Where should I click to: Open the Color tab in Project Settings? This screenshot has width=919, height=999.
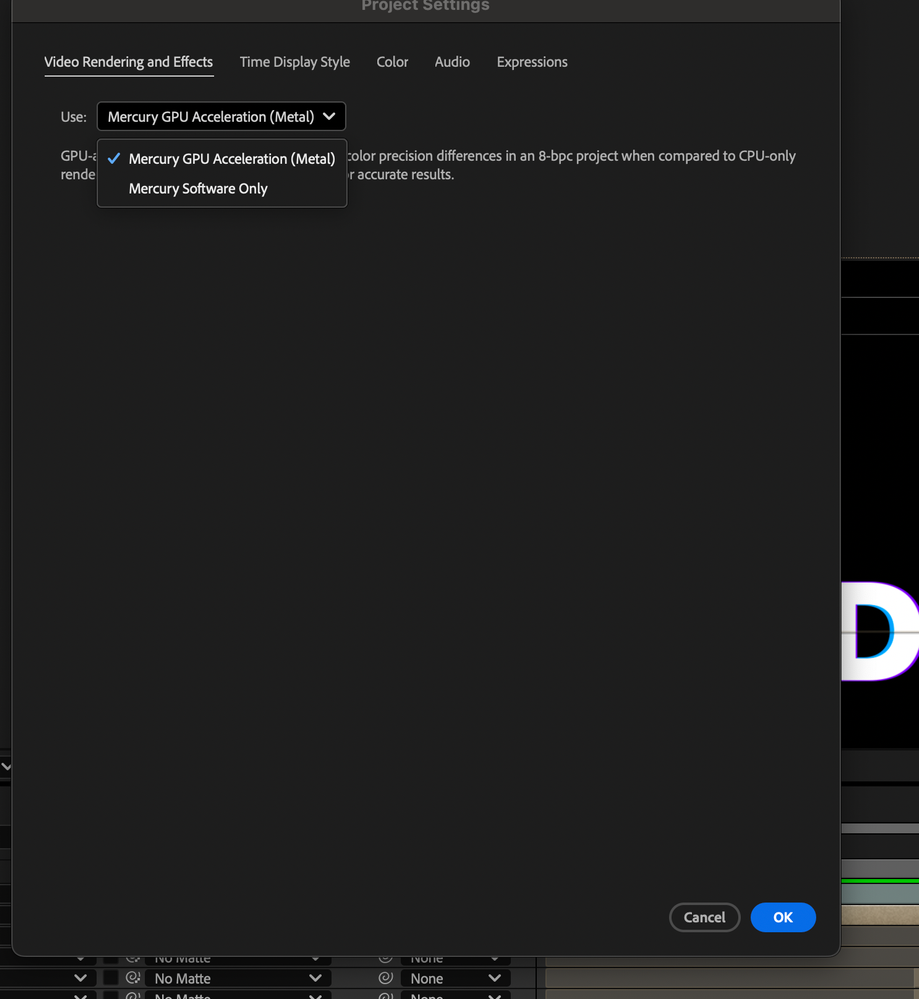(x=392, y=62)
